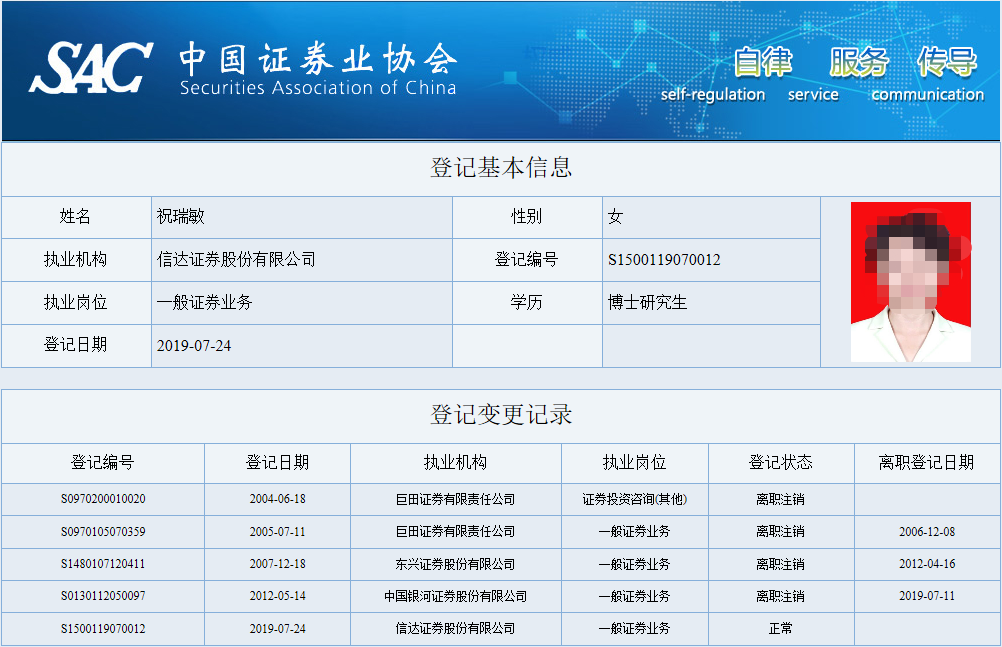Click the 离职登记日期 column header
The height and width of the screenshot is (647, 1002).
point(927,462)
